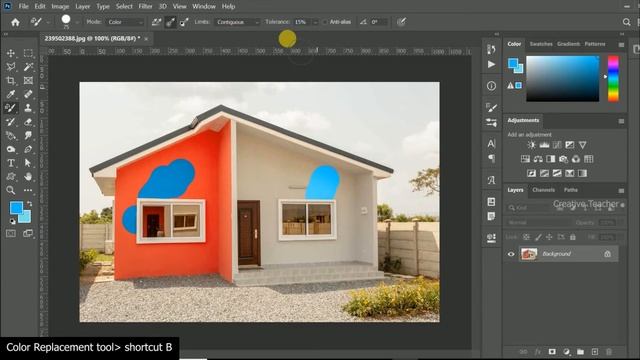Open the Window menu
Image resolution: width=640 pixels, height=360 pixels.
click(x=204, y=7)
